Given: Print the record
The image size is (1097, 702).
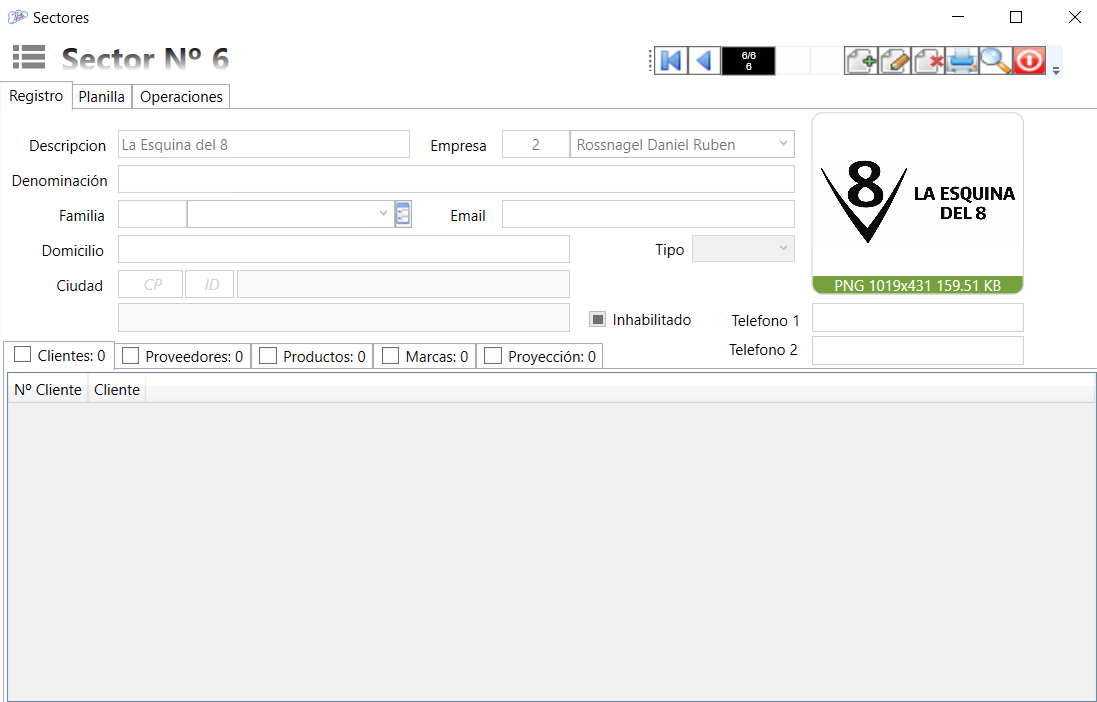Looking at the screenshot, I should coord(962,61).
